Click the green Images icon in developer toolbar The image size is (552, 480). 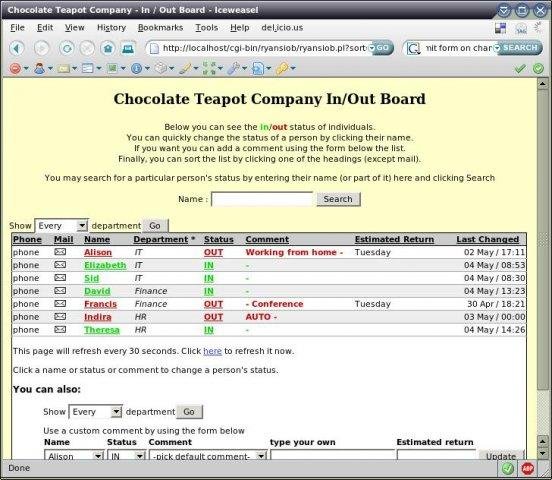tap(112, 68)
